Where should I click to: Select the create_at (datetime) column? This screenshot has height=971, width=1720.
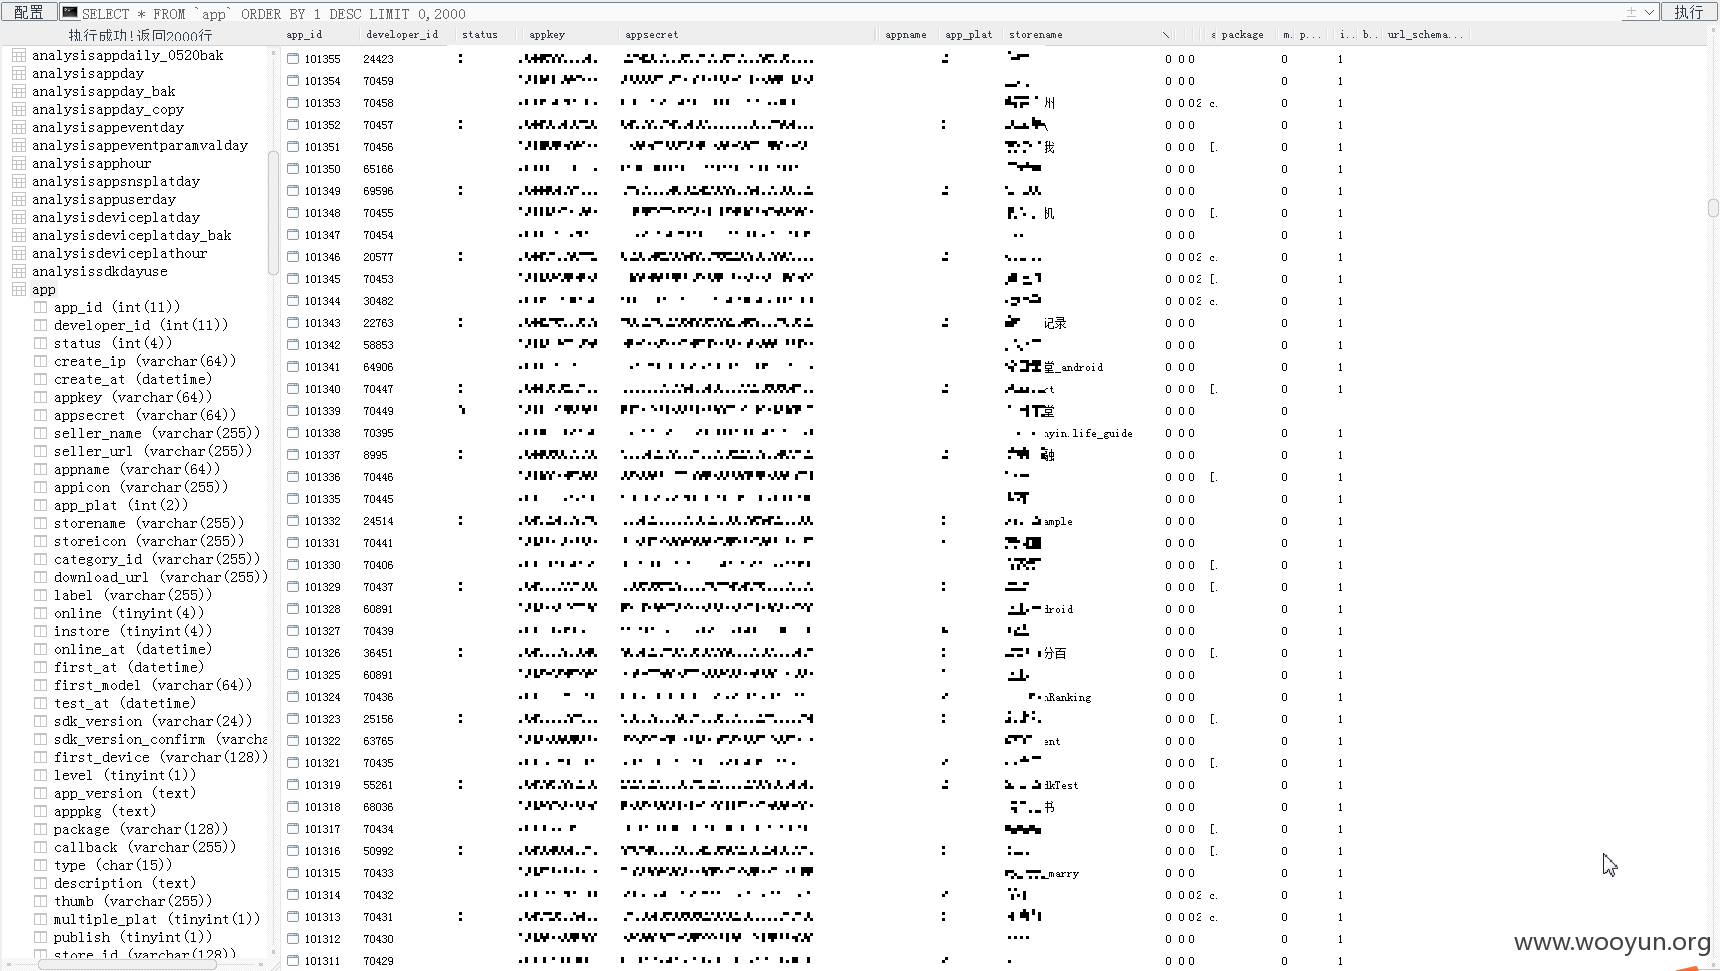tap(133, 379)
